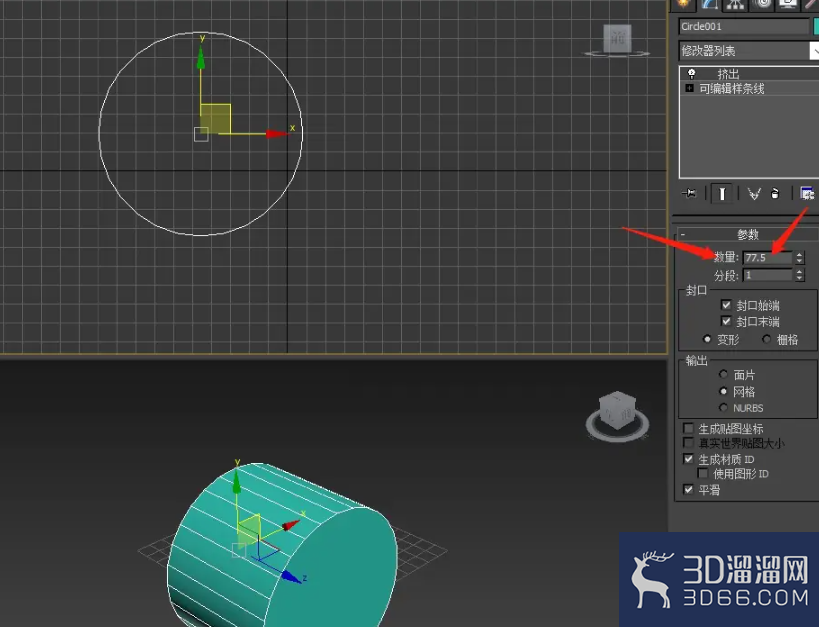Toggle the lightbulb icon for the 挤出 modifier
This screenshot has height=627, width=819.
(x=692, y=74)
